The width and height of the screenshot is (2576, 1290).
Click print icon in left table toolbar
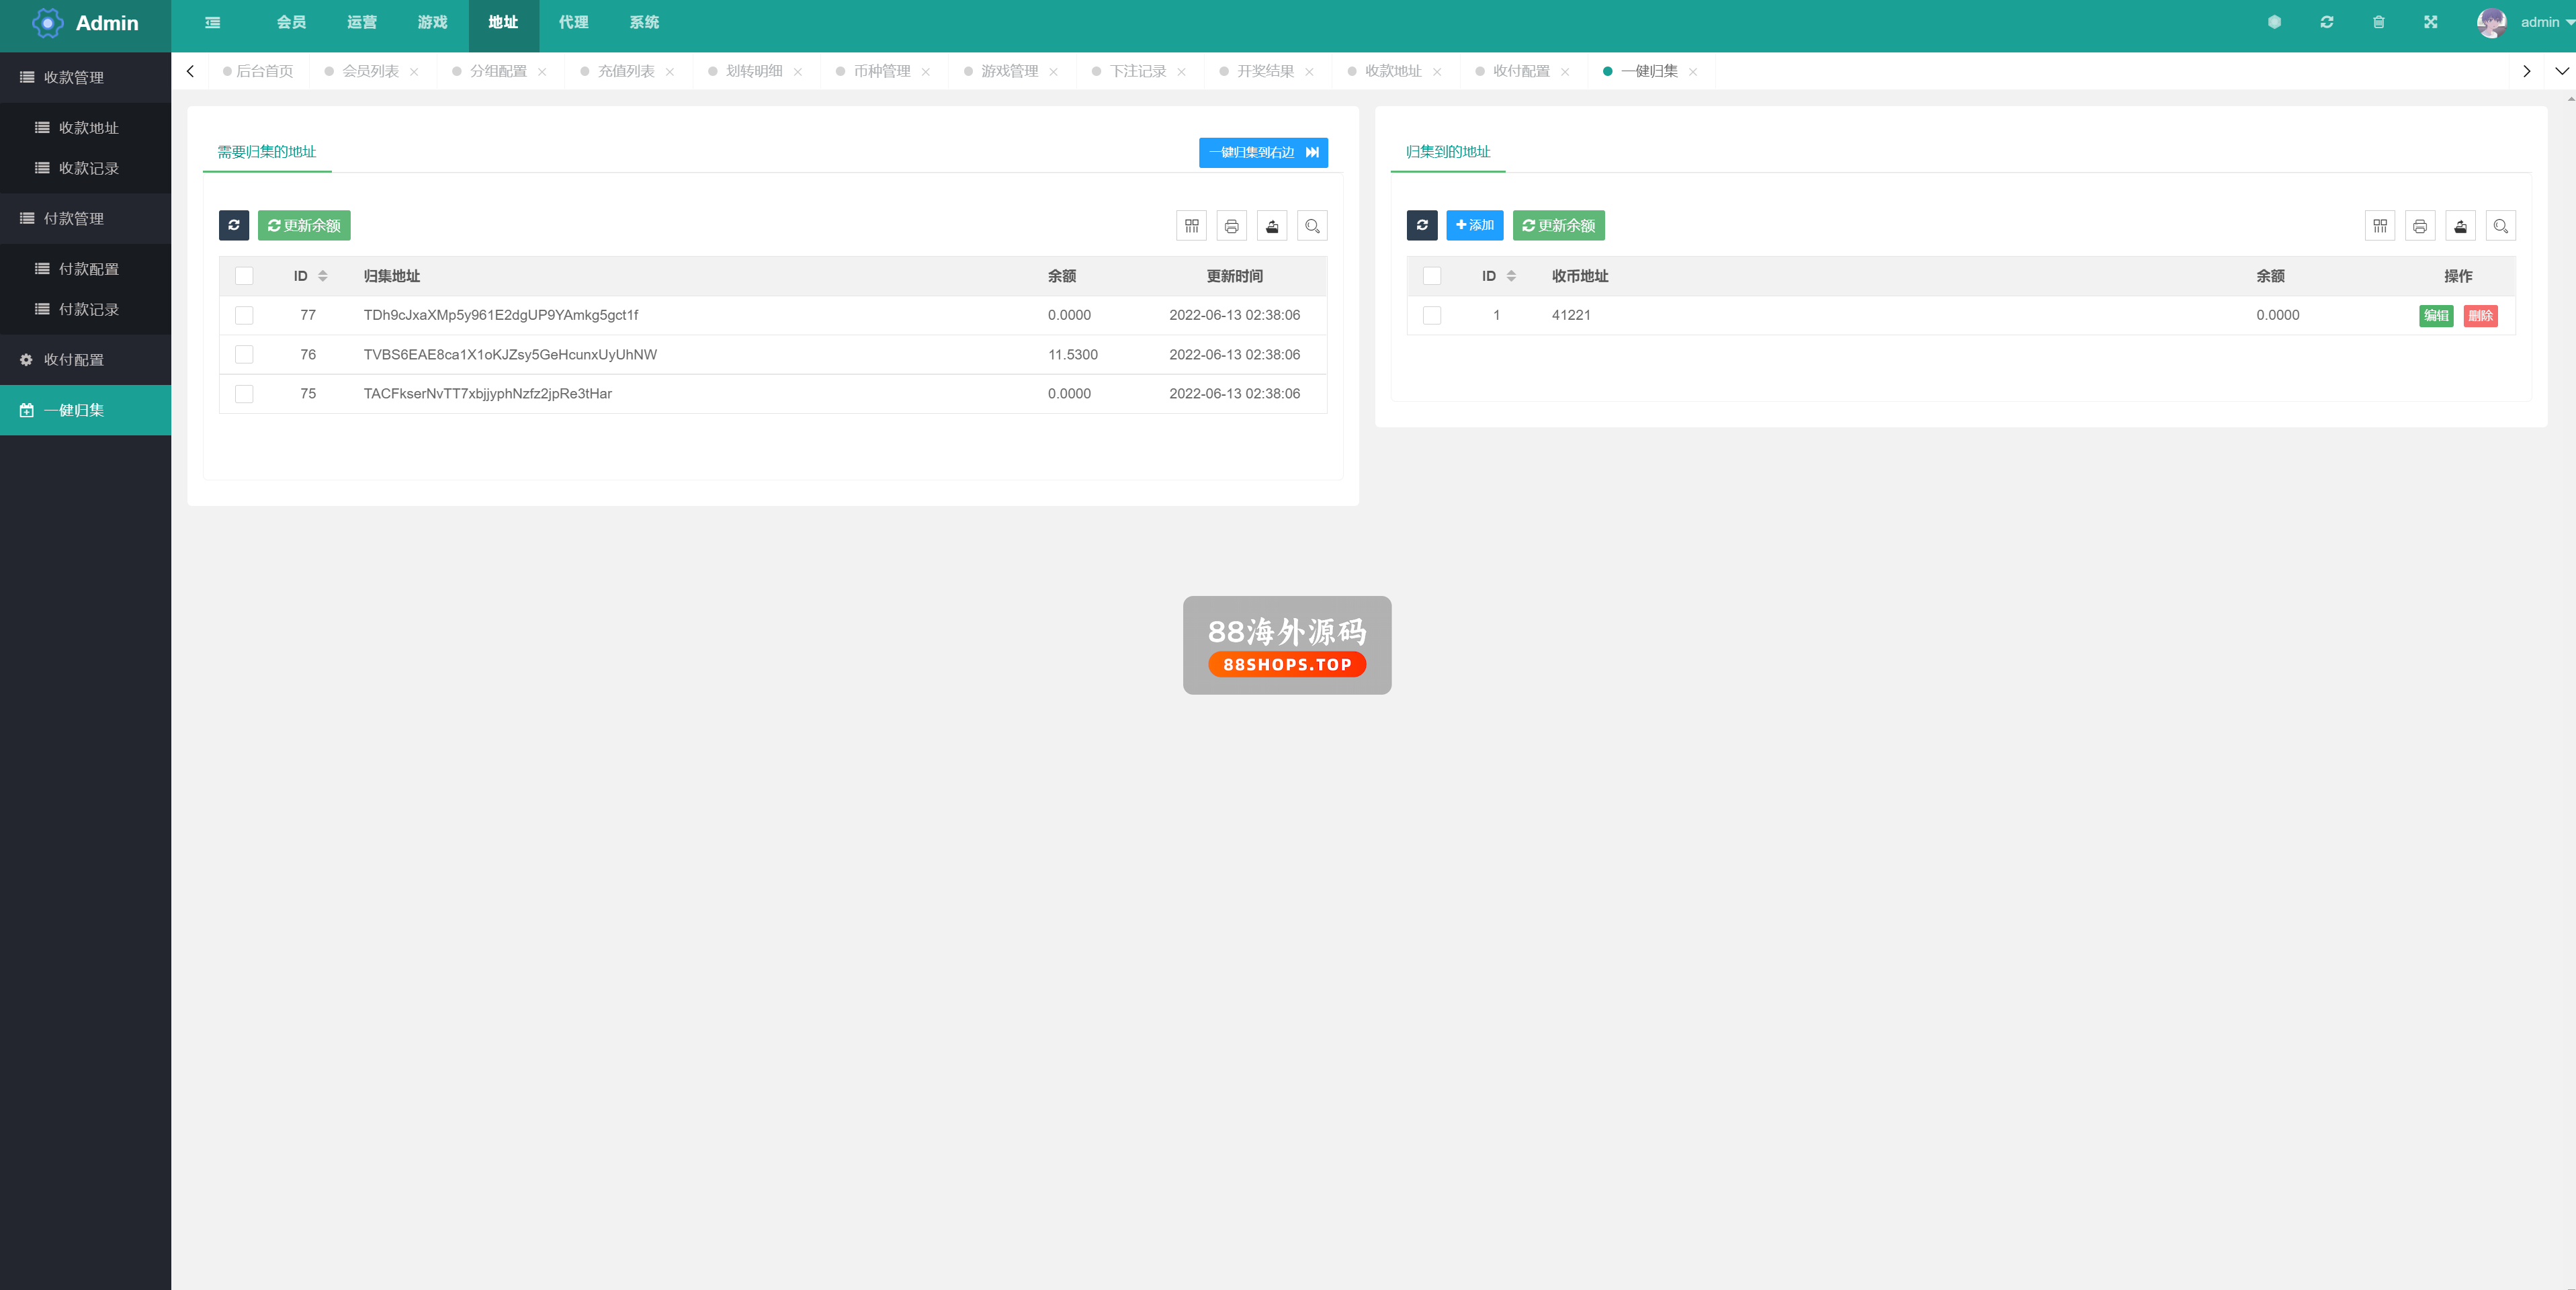pyautogui.click(x=1231, y=226)
